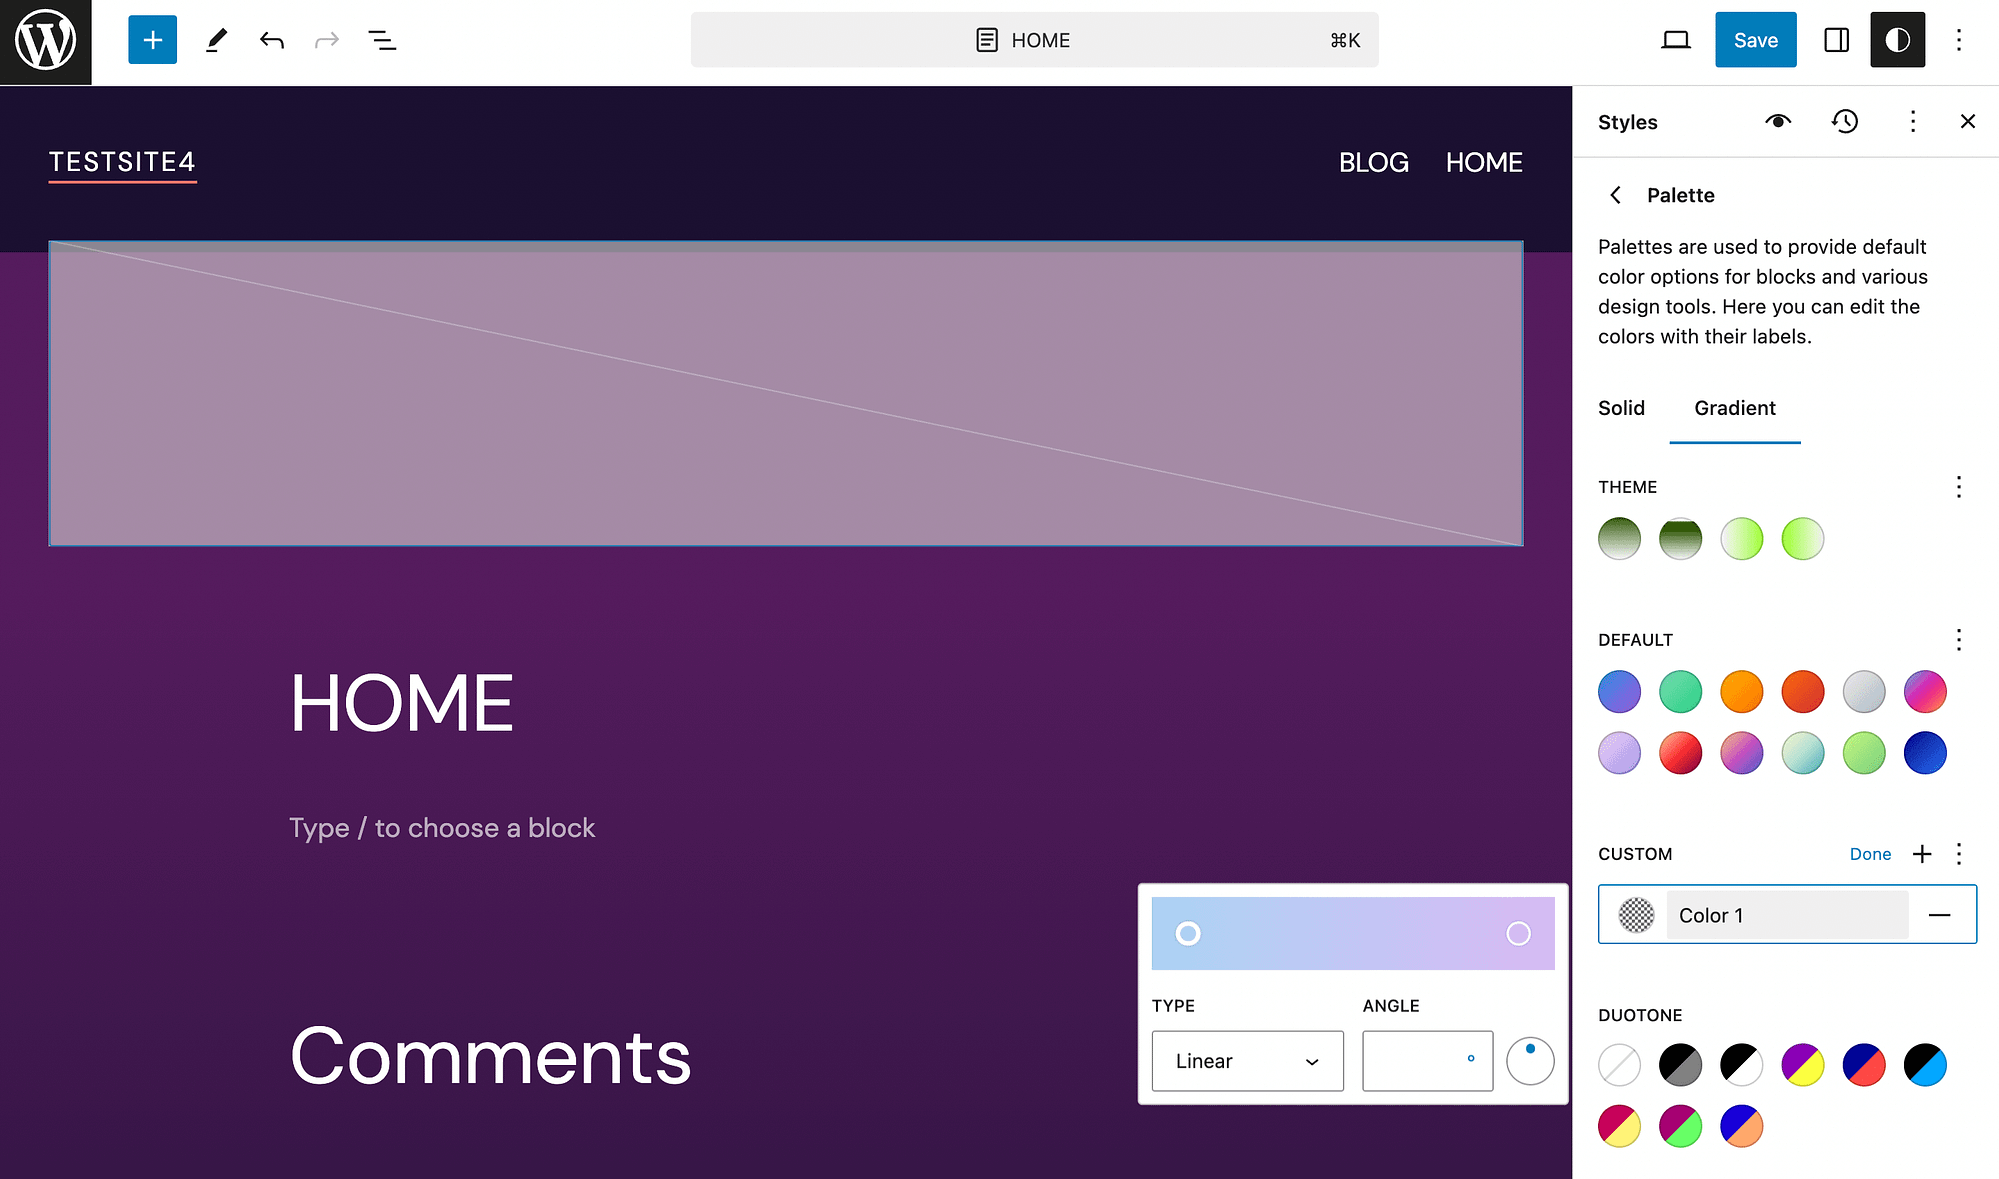Click the undo arrow in the toolbar
Screen dimensions: 1999x1179
point(271,40)
